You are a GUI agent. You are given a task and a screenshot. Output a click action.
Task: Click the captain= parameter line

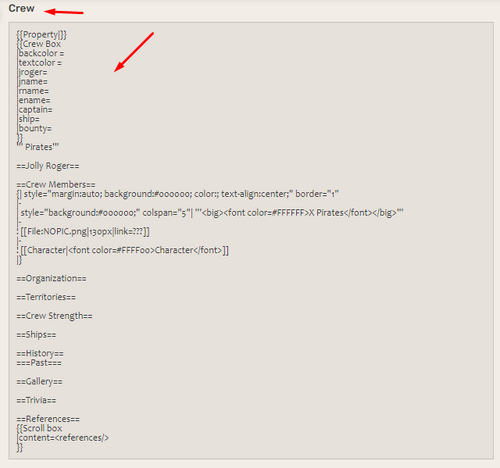[x=35, y=110]
